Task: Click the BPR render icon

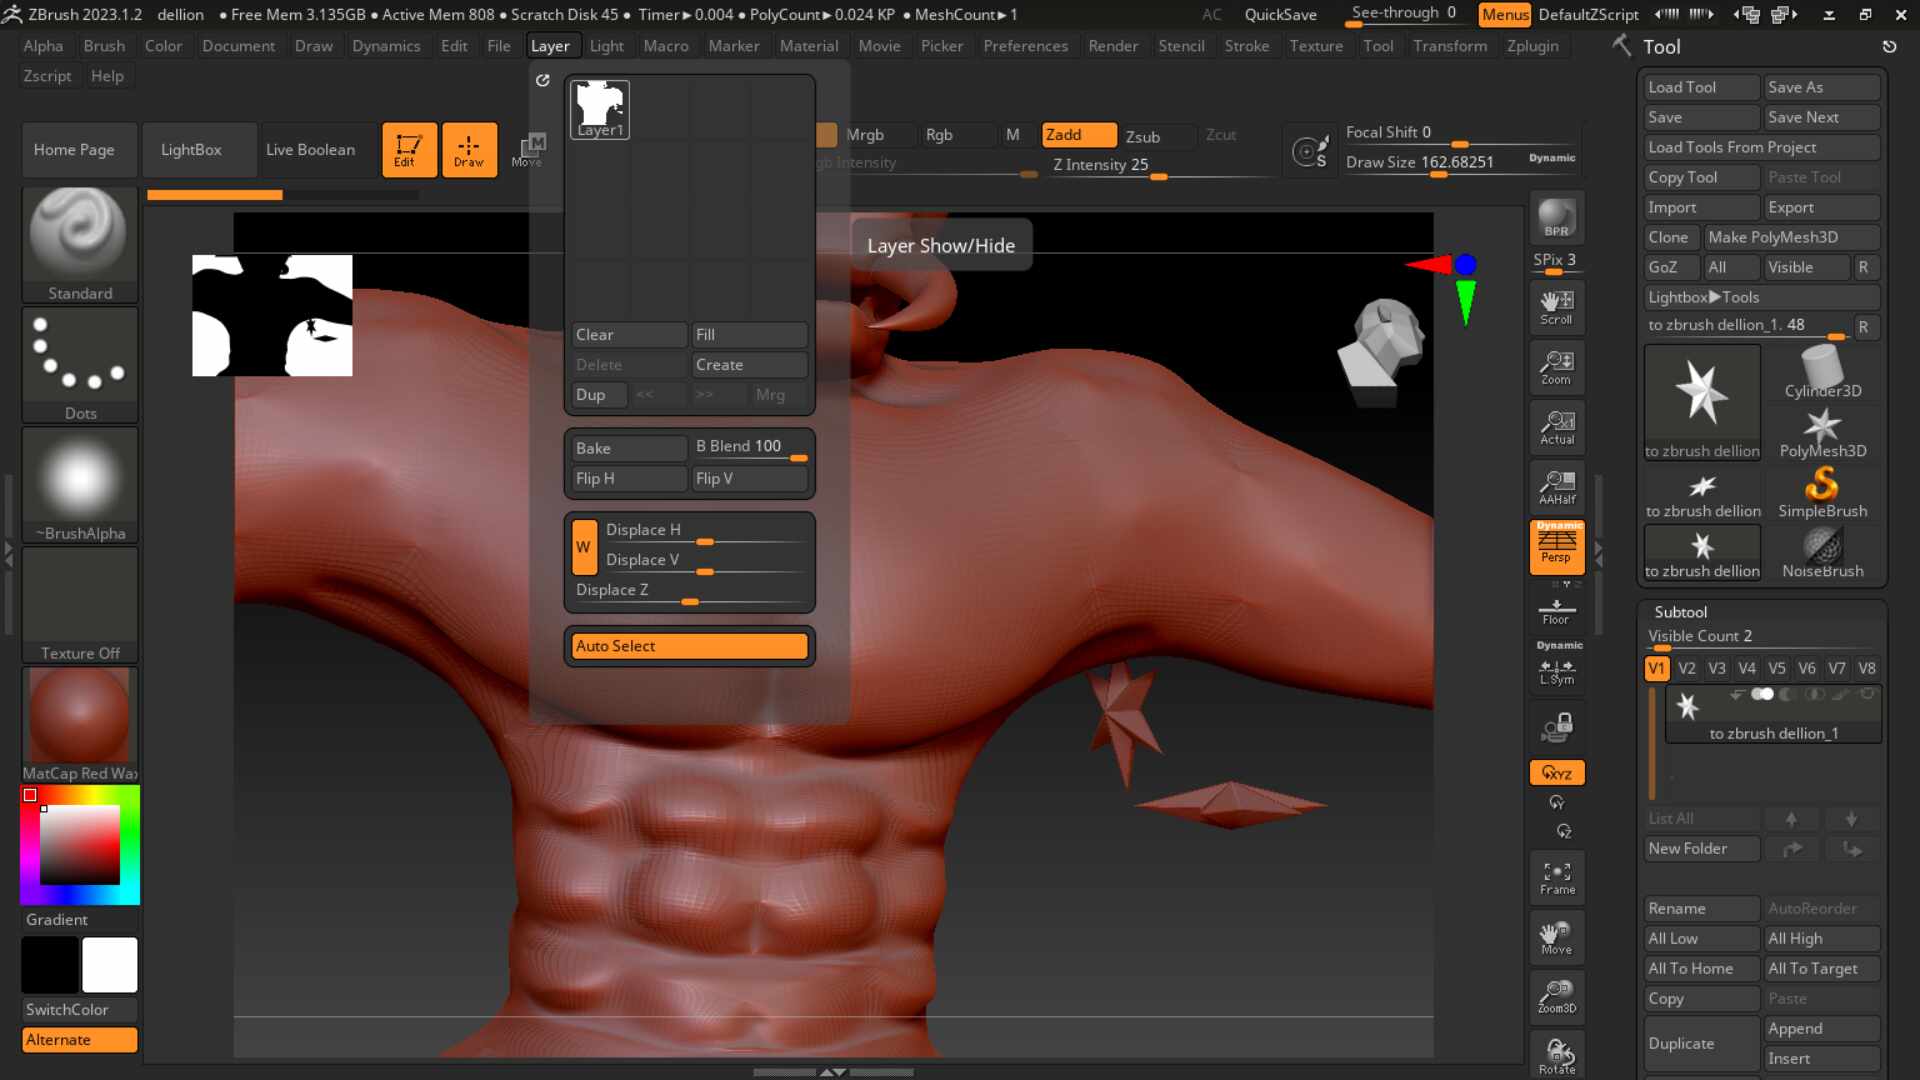Action: tap(1556, 218)
